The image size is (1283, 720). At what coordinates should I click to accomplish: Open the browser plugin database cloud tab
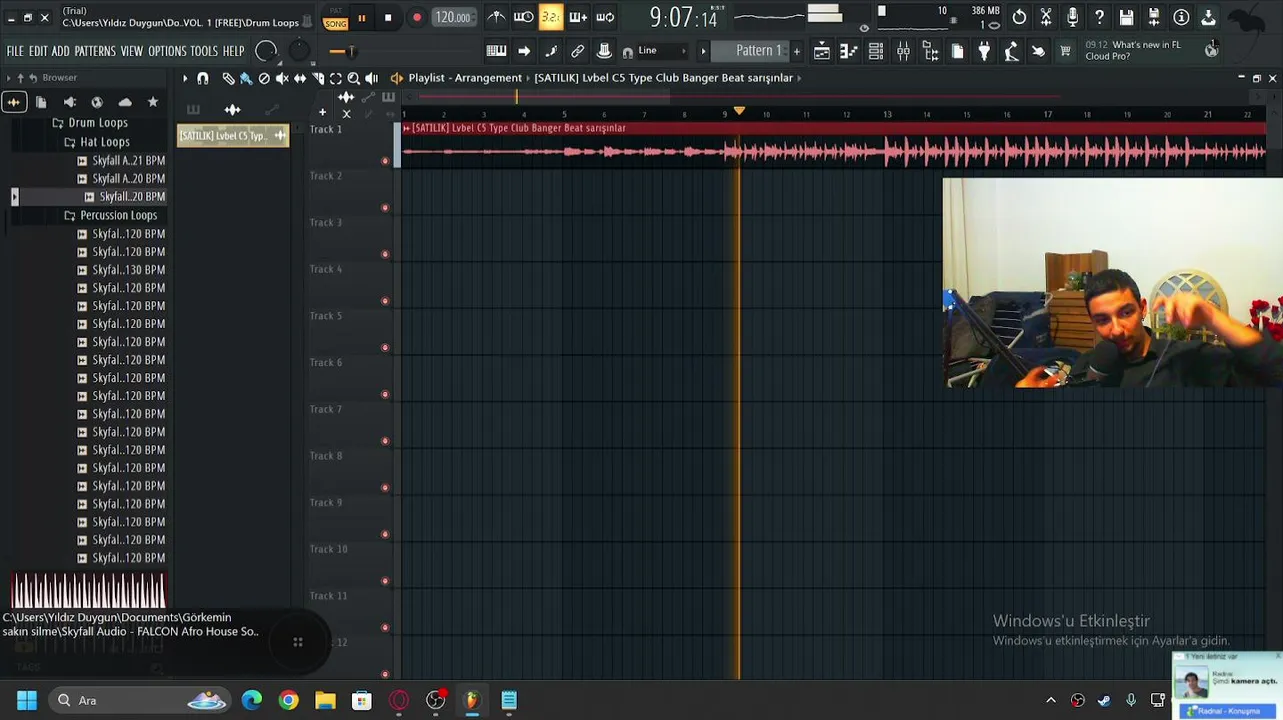click(125, 102)
